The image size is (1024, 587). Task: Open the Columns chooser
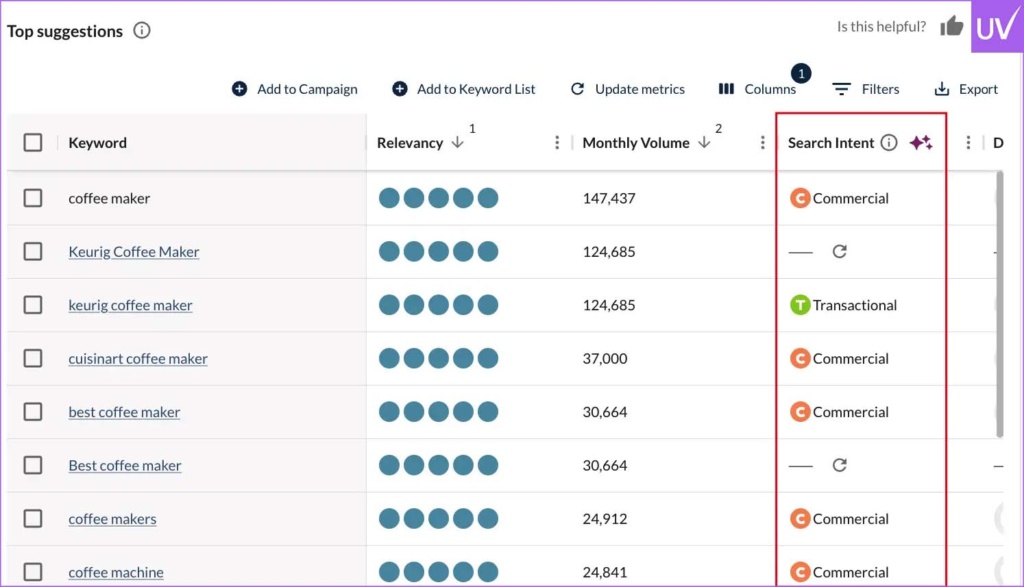click(x=758, y=89)
